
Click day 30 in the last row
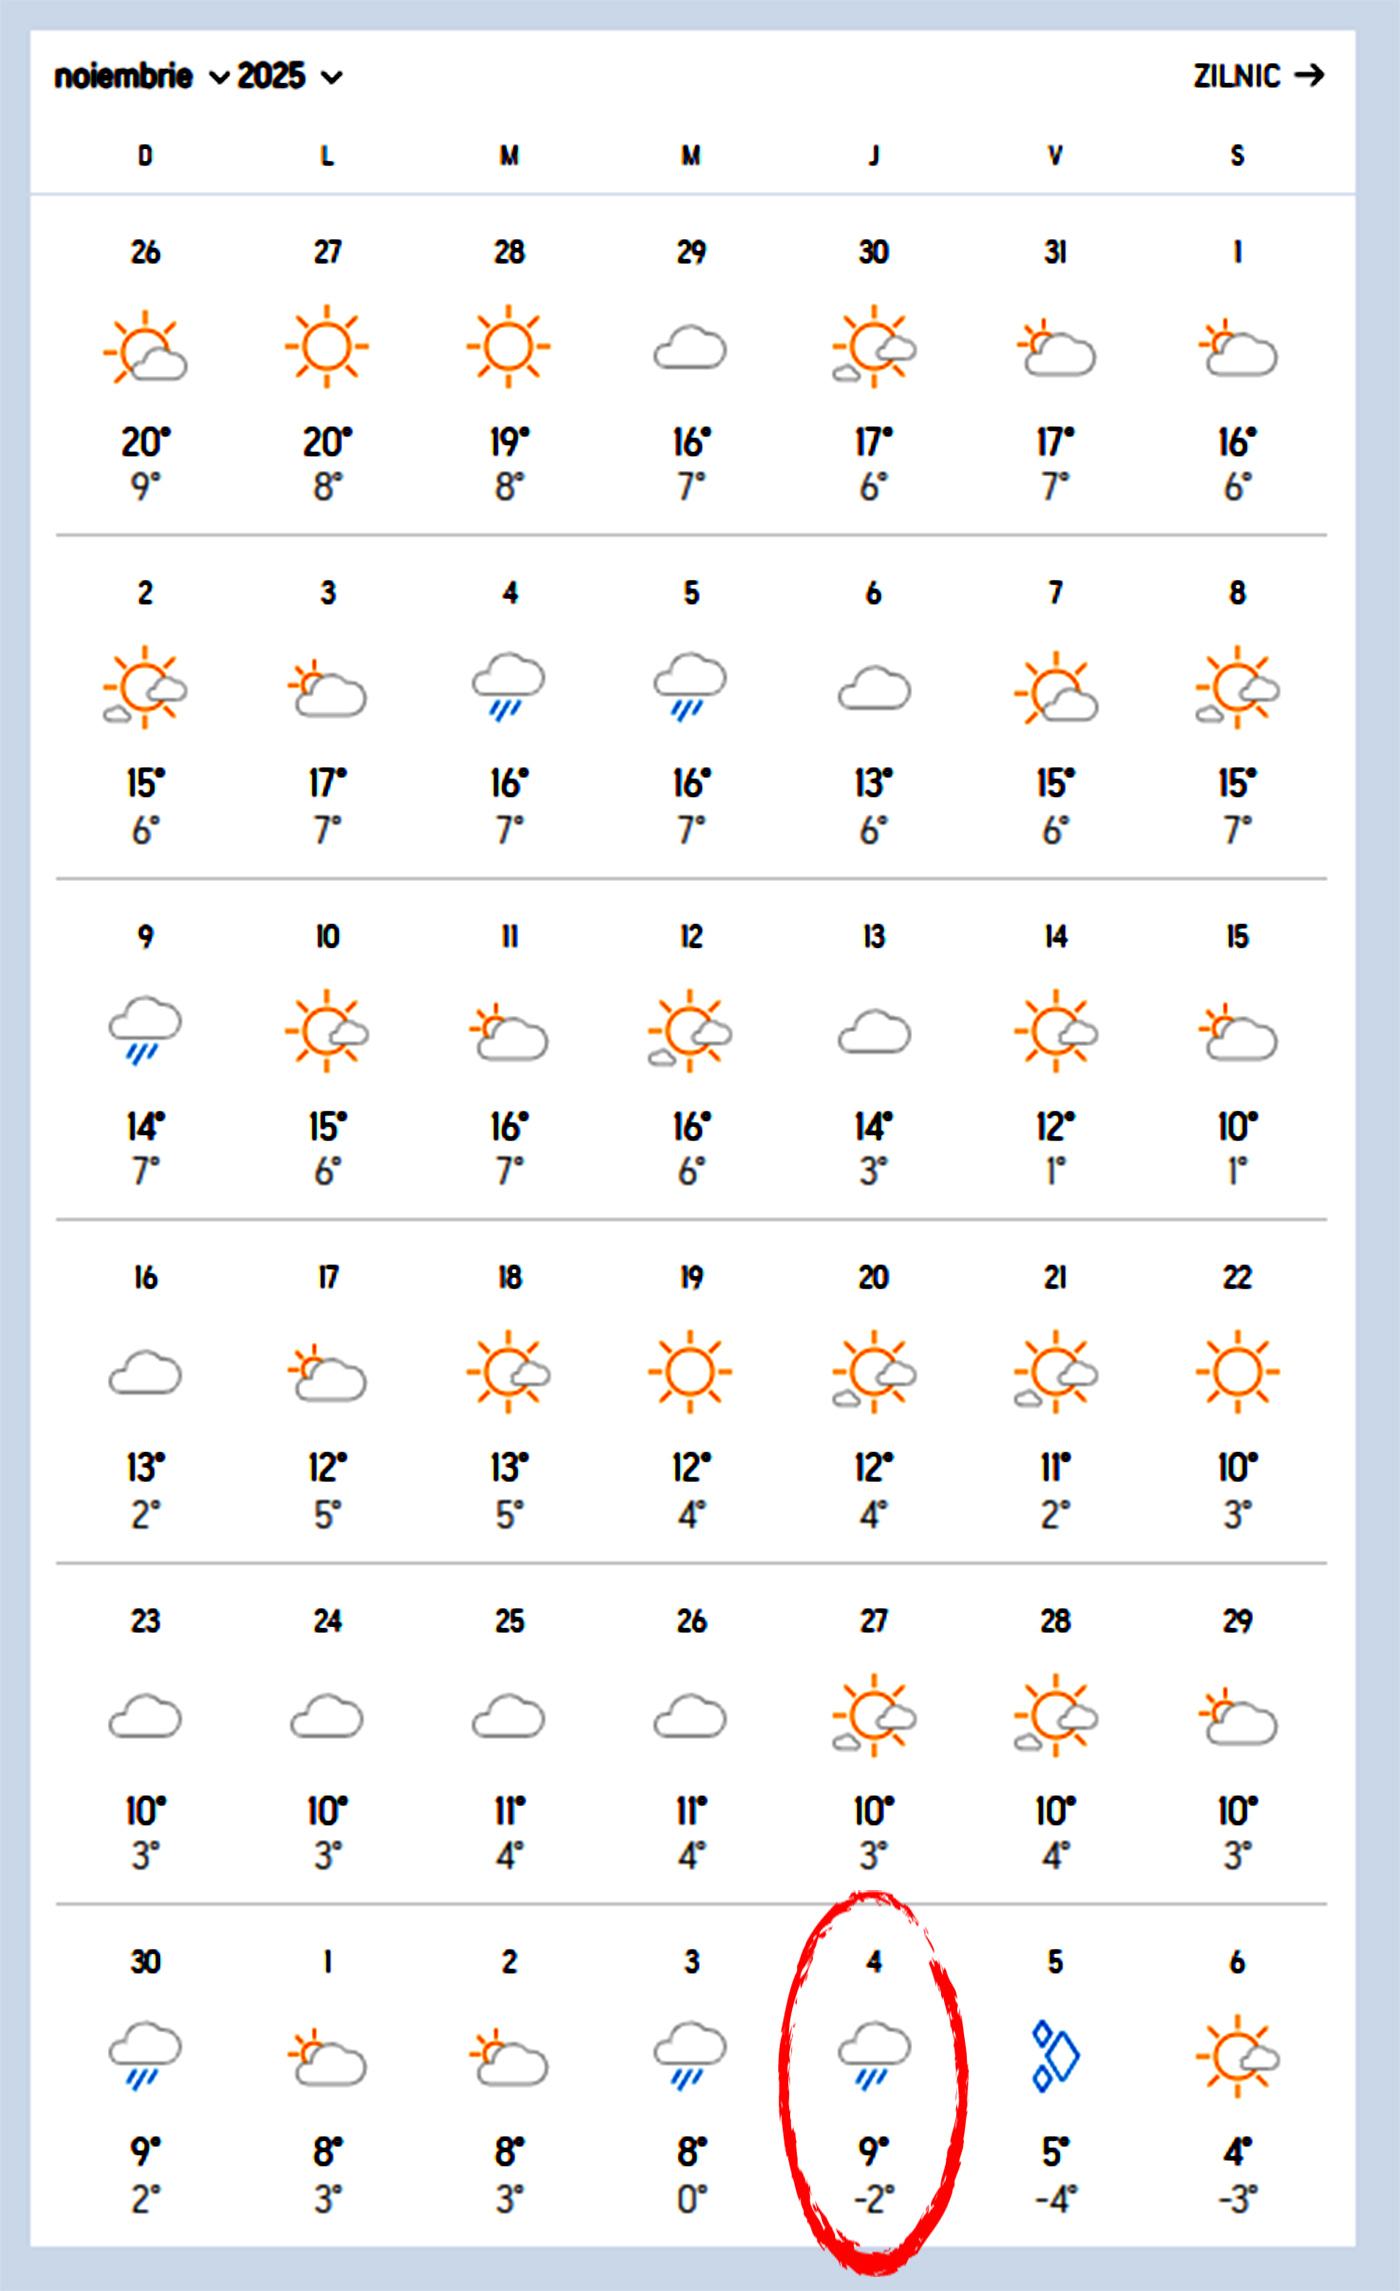145,1962
